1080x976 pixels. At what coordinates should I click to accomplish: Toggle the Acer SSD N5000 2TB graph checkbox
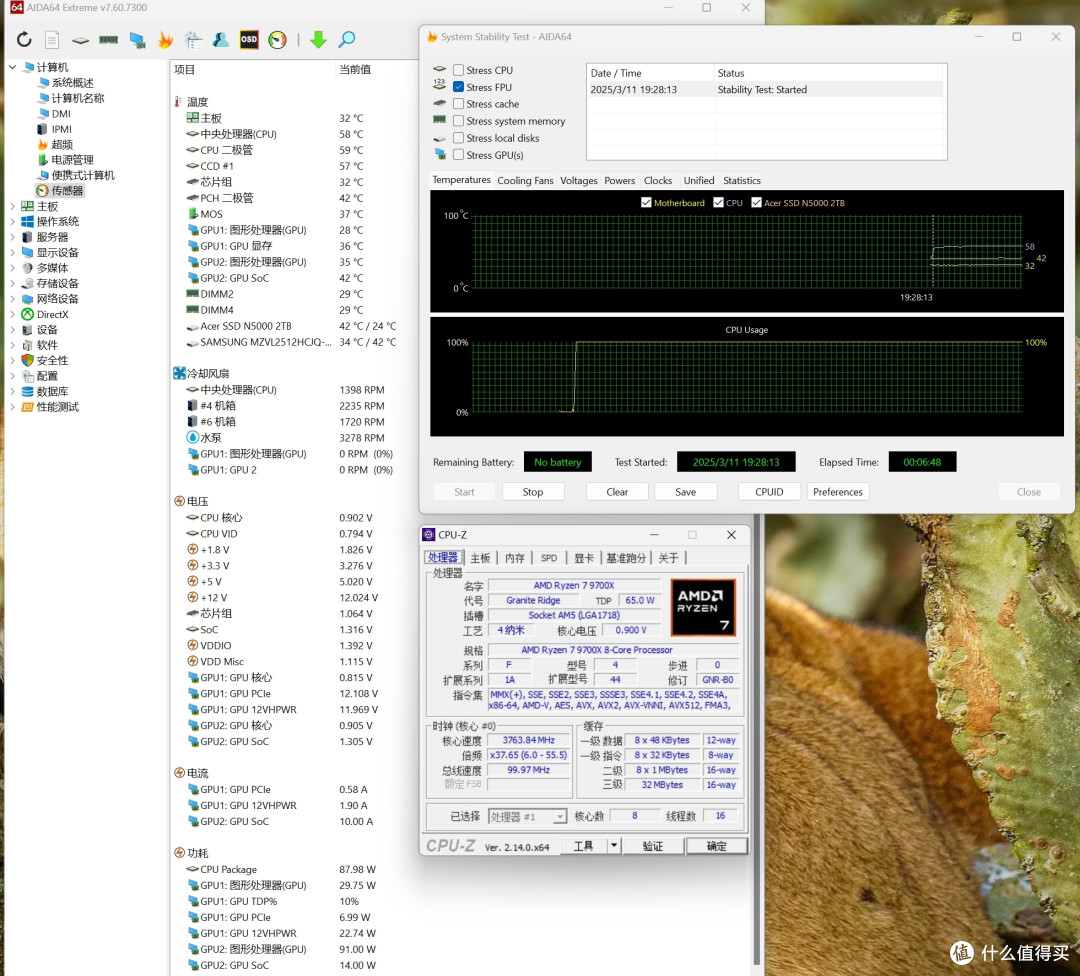[756, 203]
